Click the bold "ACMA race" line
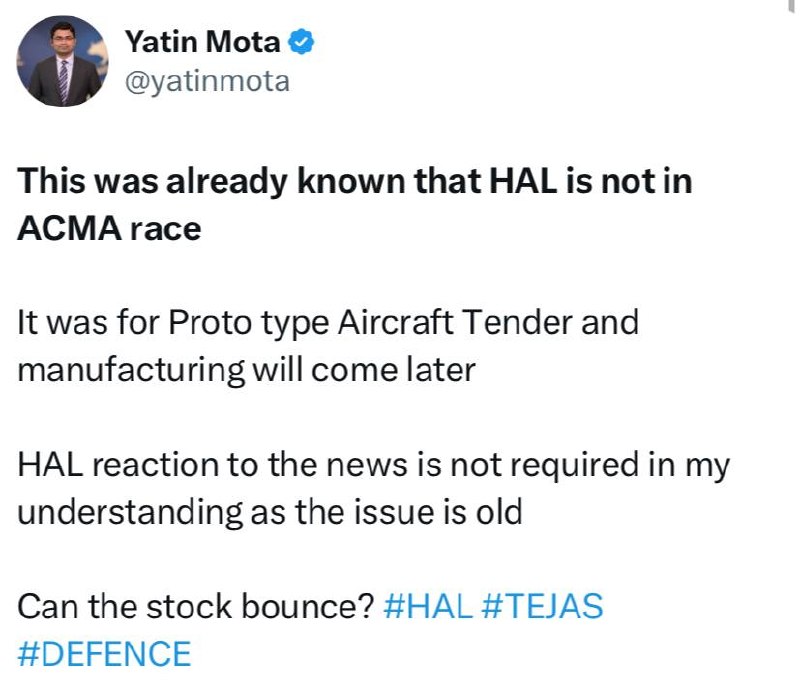800x691 pixels. pos(110,229)
